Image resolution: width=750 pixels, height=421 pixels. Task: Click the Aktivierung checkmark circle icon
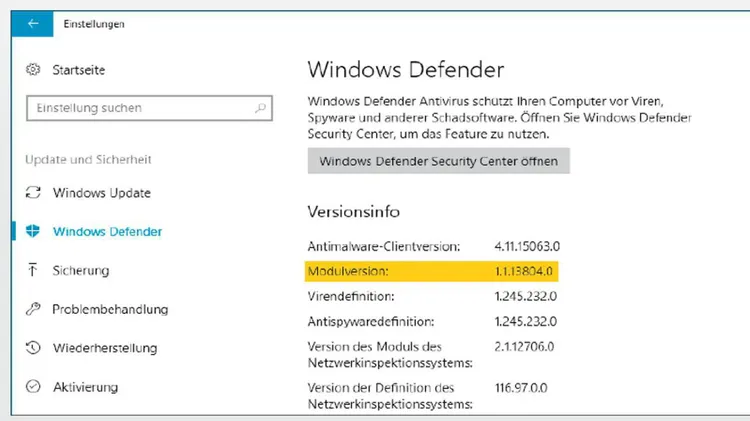click(x=33, y=387)
